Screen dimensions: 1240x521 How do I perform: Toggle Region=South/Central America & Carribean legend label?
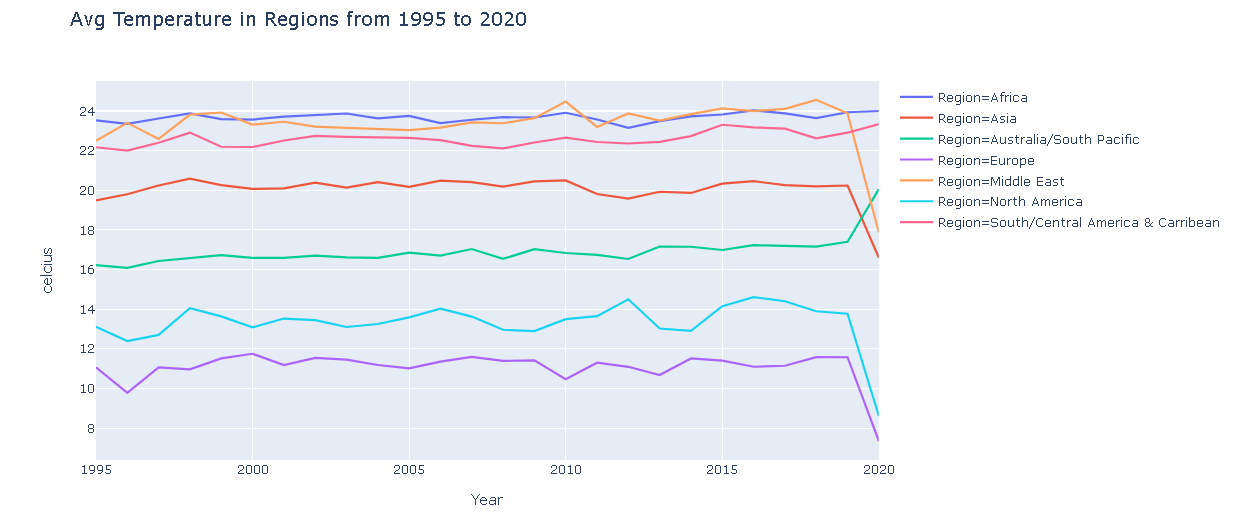(1078, 223)
